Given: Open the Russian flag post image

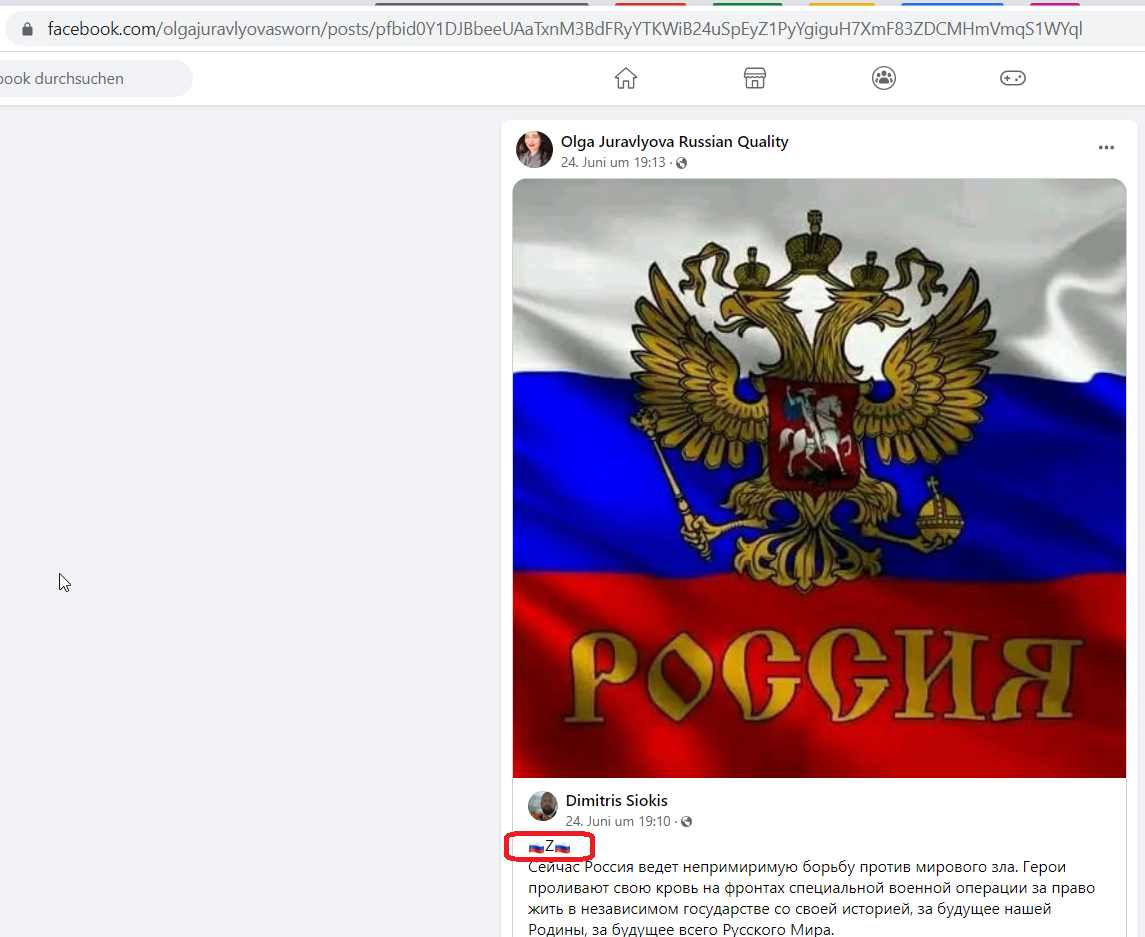Looking at the screenshot, I should click(x=819, y=478).
